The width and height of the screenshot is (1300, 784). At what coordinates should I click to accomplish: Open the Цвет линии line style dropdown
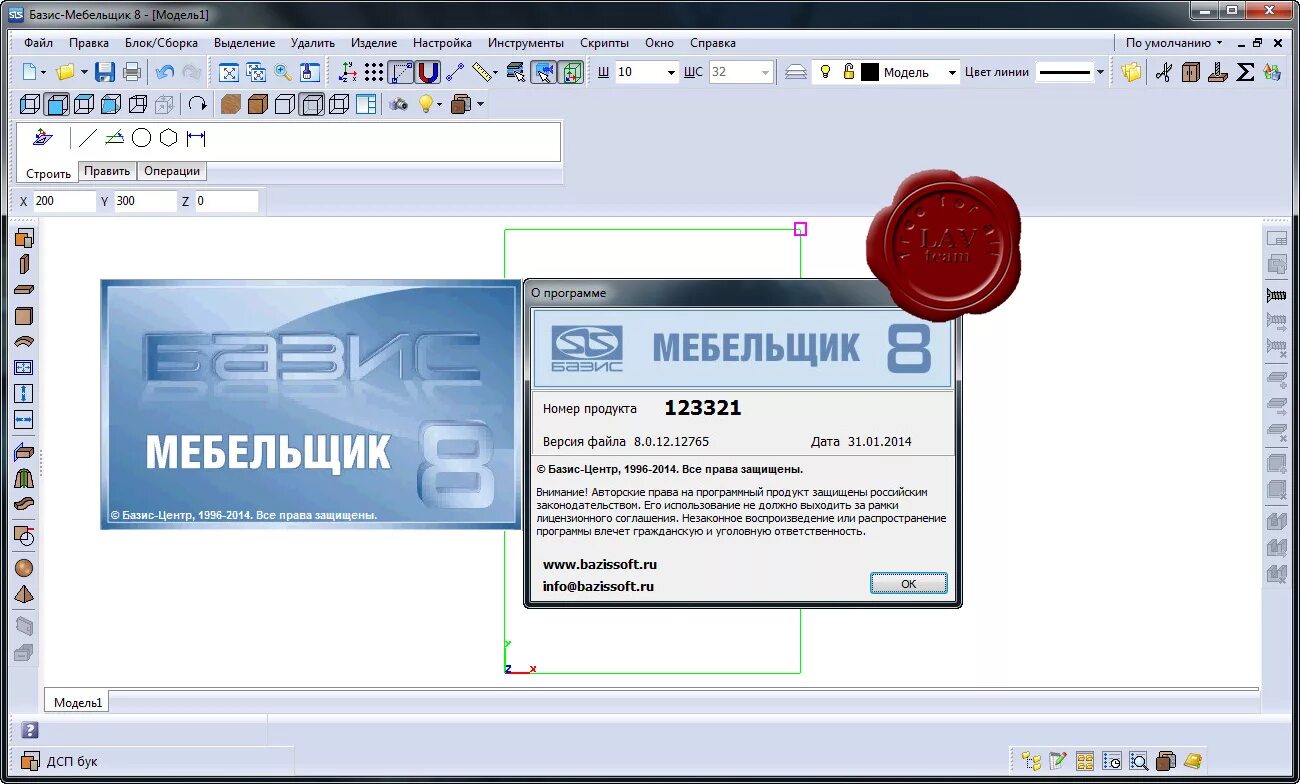click(x=1100, y=73)
